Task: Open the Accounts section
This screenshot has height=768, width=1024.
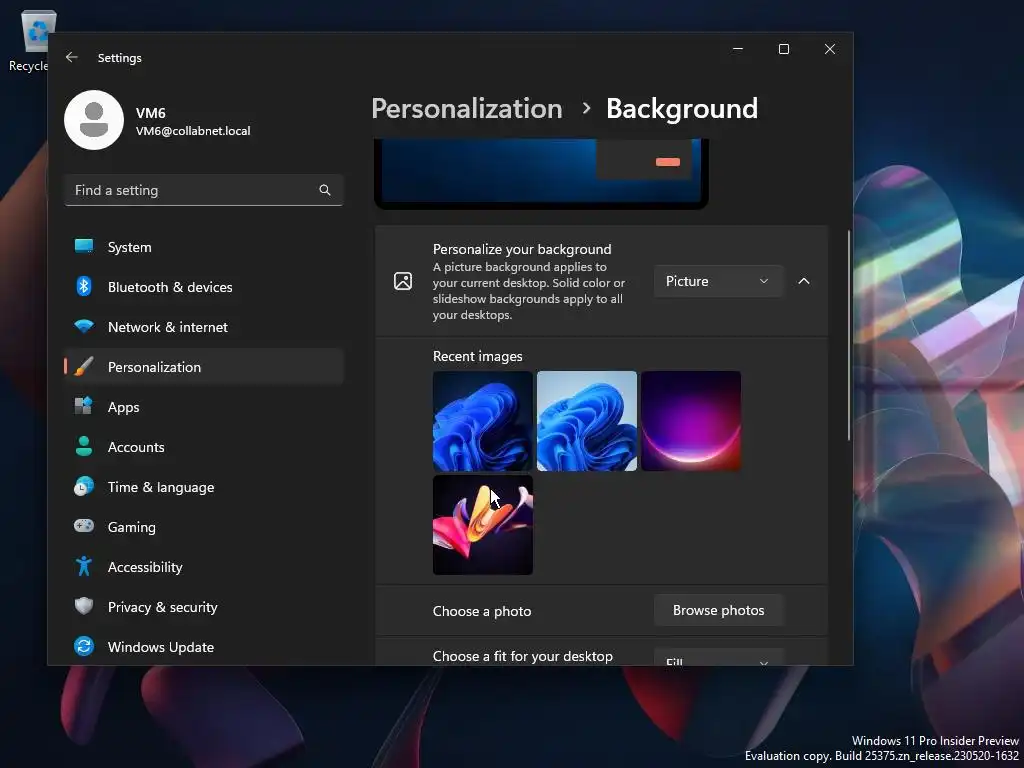Action: pyautogui.click(x=204, y=447)
